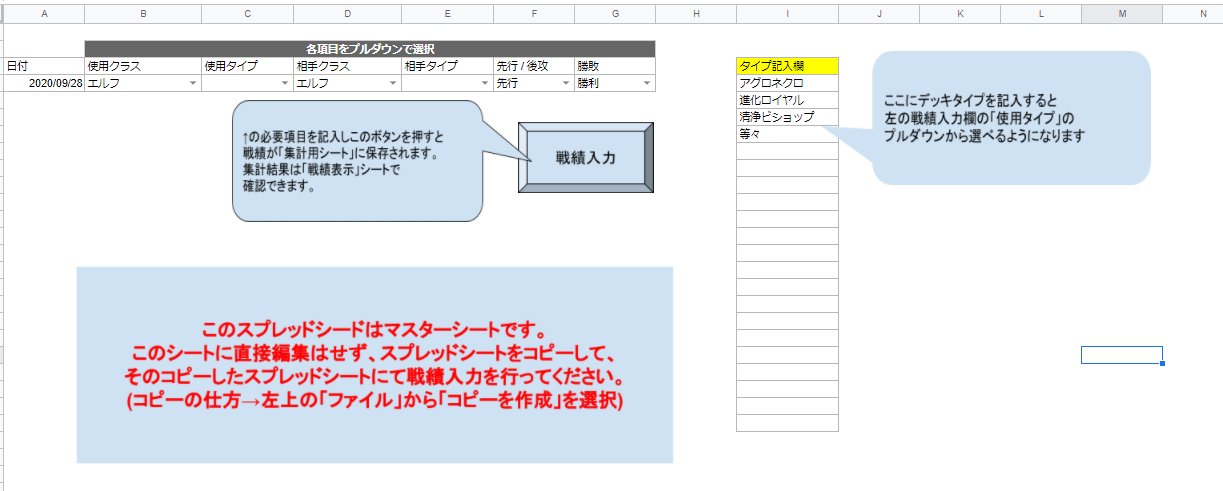Select column C header
Viewport: 1223px width, 491px height.
(246, 12)
